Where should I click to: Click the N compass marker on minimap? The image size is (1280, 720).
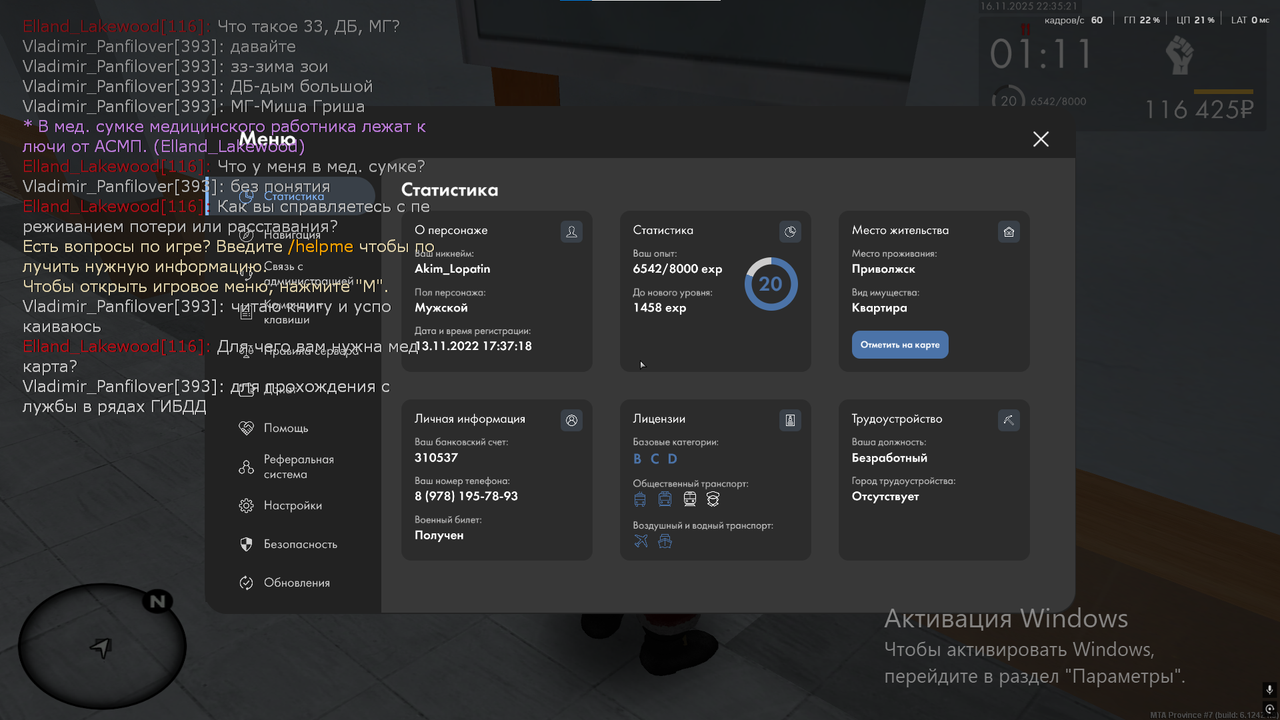point(157,602)
